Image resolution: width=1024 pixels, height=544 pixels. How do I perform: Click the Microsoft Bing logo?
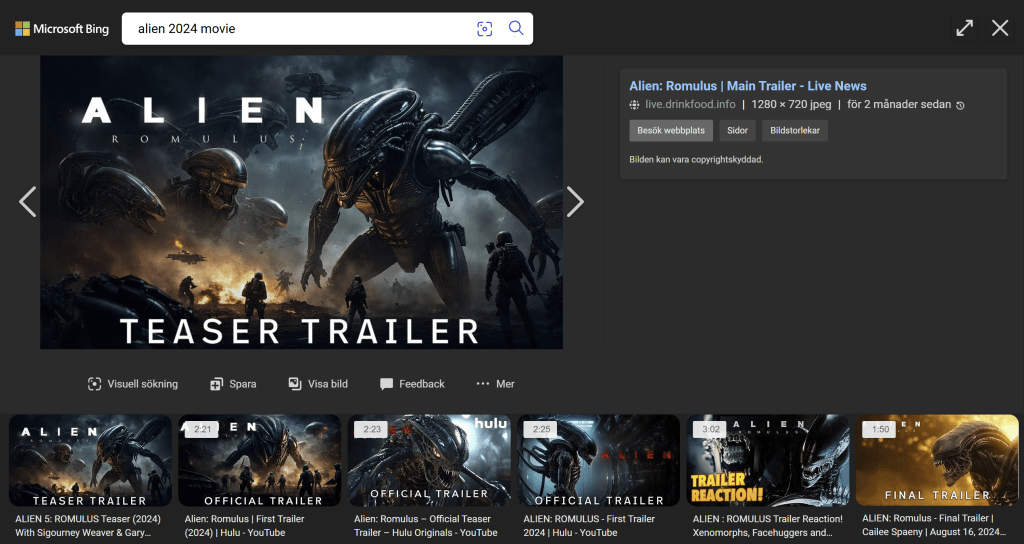(62, 29)
